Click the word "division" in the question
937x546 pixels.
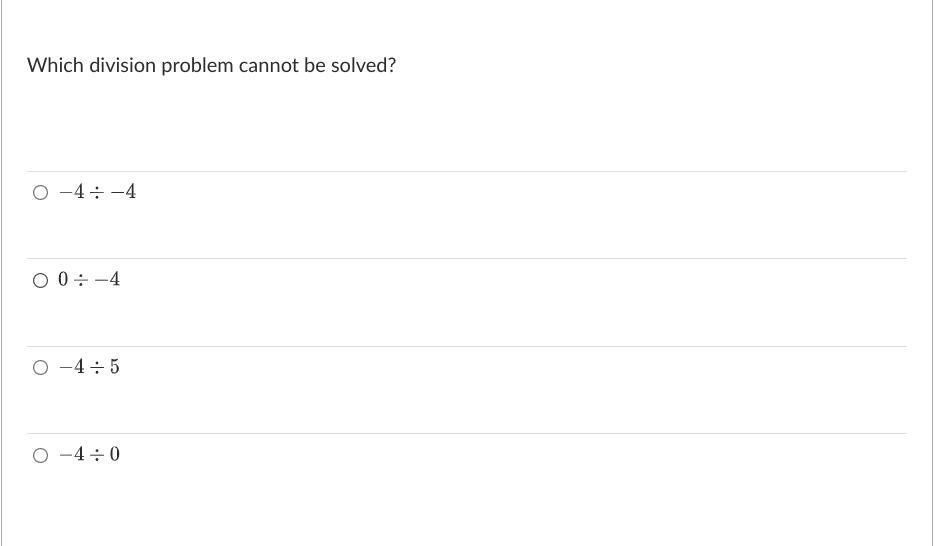123,65
